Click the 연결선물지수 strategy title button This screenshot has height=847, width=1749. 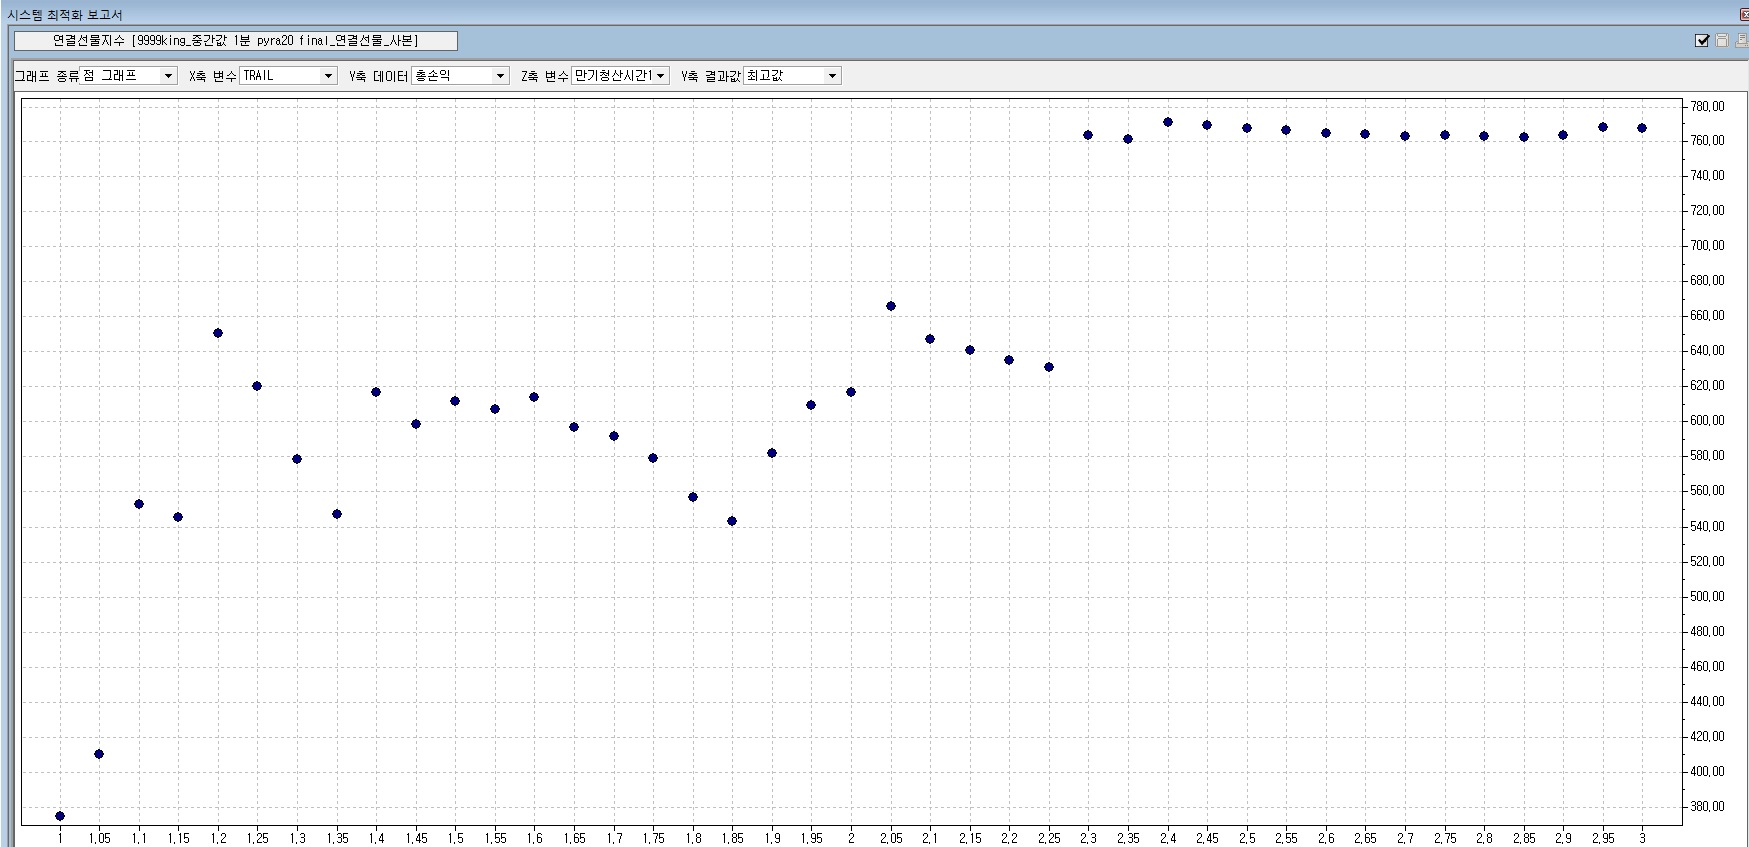pyautogui.click(x=236, y=41)
